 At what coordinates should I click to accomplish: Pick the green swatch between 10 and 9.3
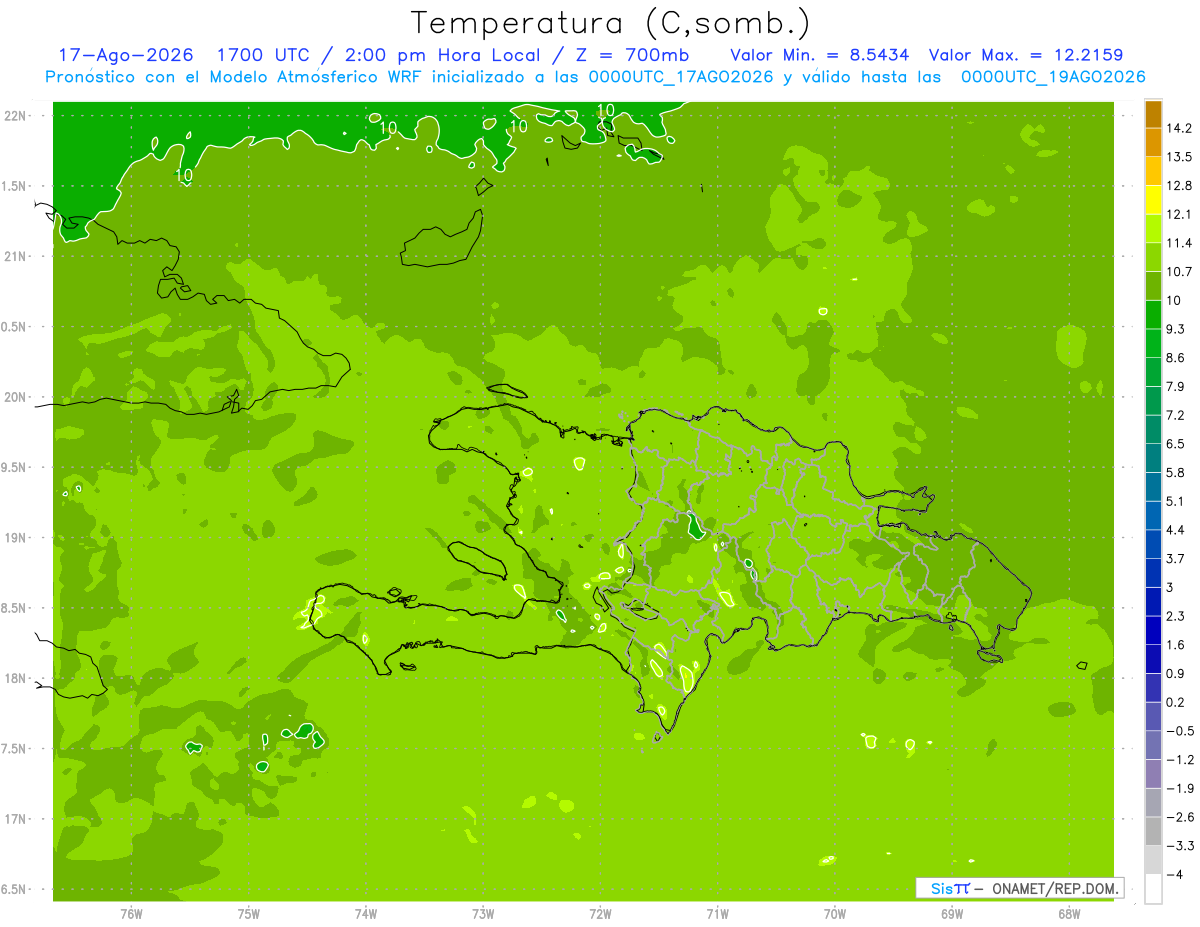coord(1153,315)
